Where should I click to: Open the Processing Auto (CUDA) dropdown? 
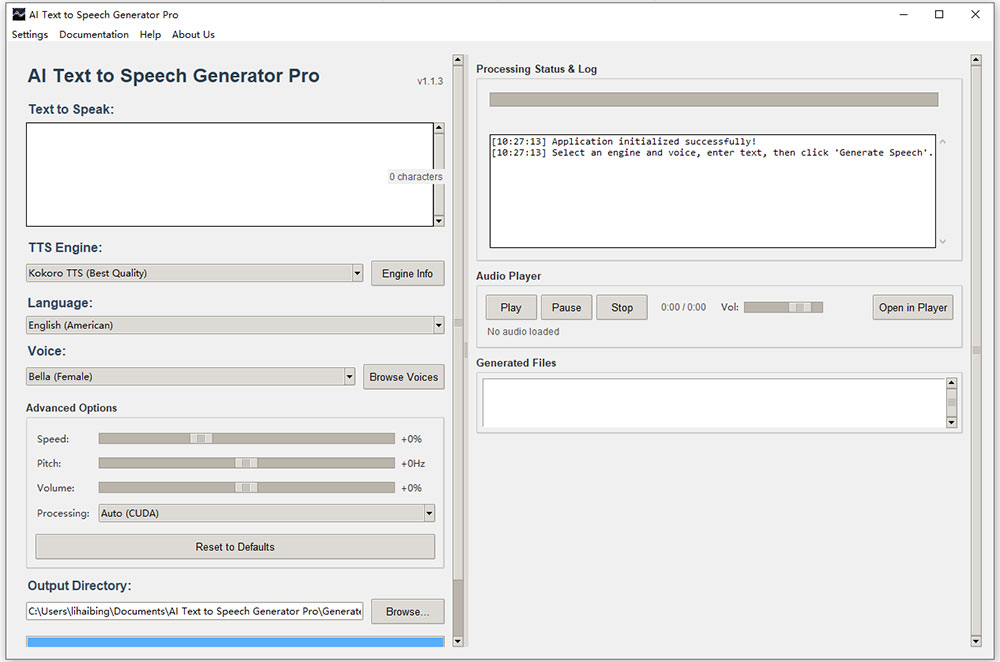pyautogui.click(x=267, y=513)
